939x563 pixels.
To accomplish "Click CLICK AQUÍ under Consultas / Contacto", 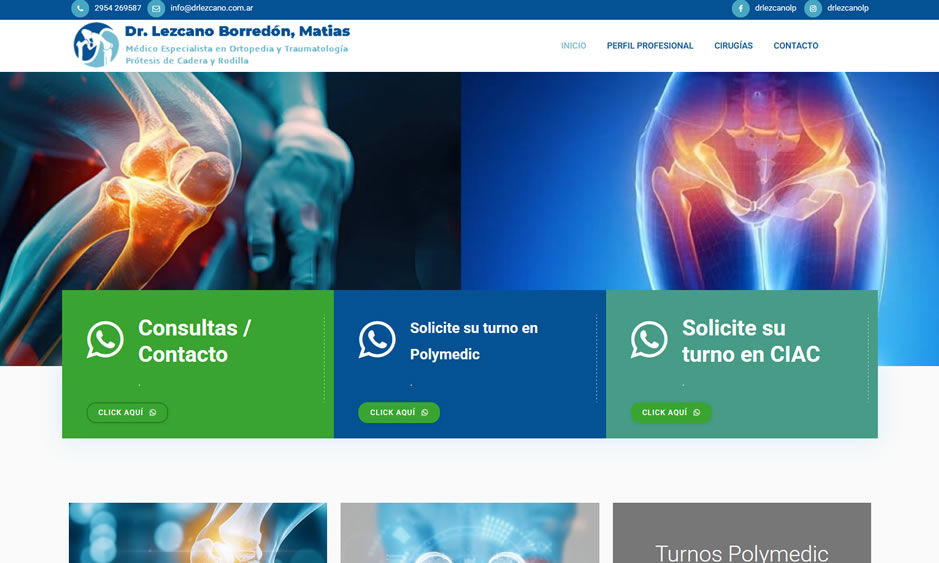I will tap(127, 413).
